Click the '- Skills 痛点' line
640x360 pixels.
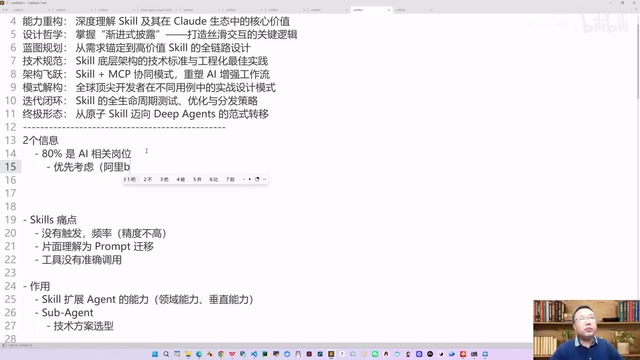[x=50, y=220]
